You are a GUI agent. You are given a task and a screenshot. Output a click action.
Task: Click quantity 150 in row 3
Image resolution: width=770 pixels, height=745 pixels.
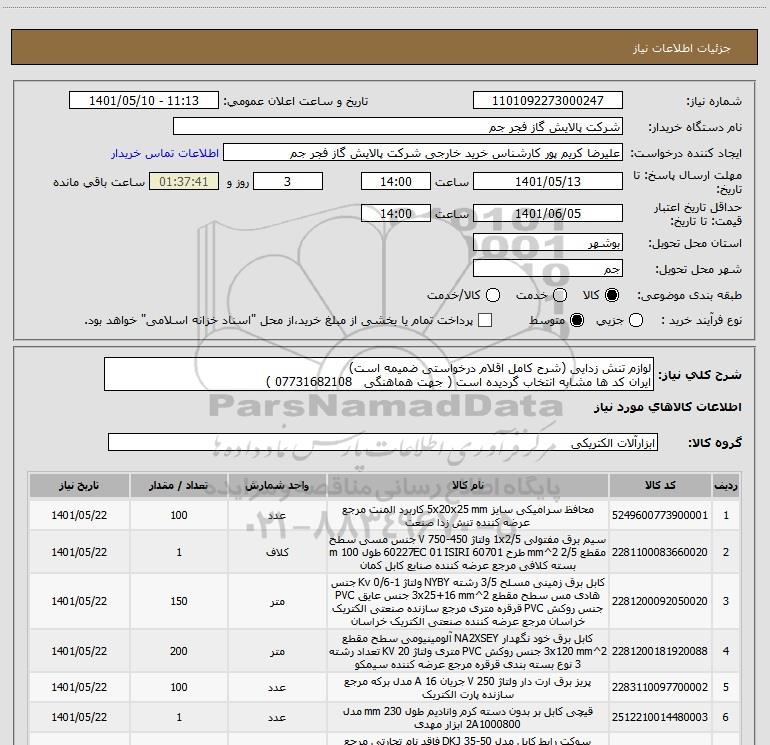[179, 601]
